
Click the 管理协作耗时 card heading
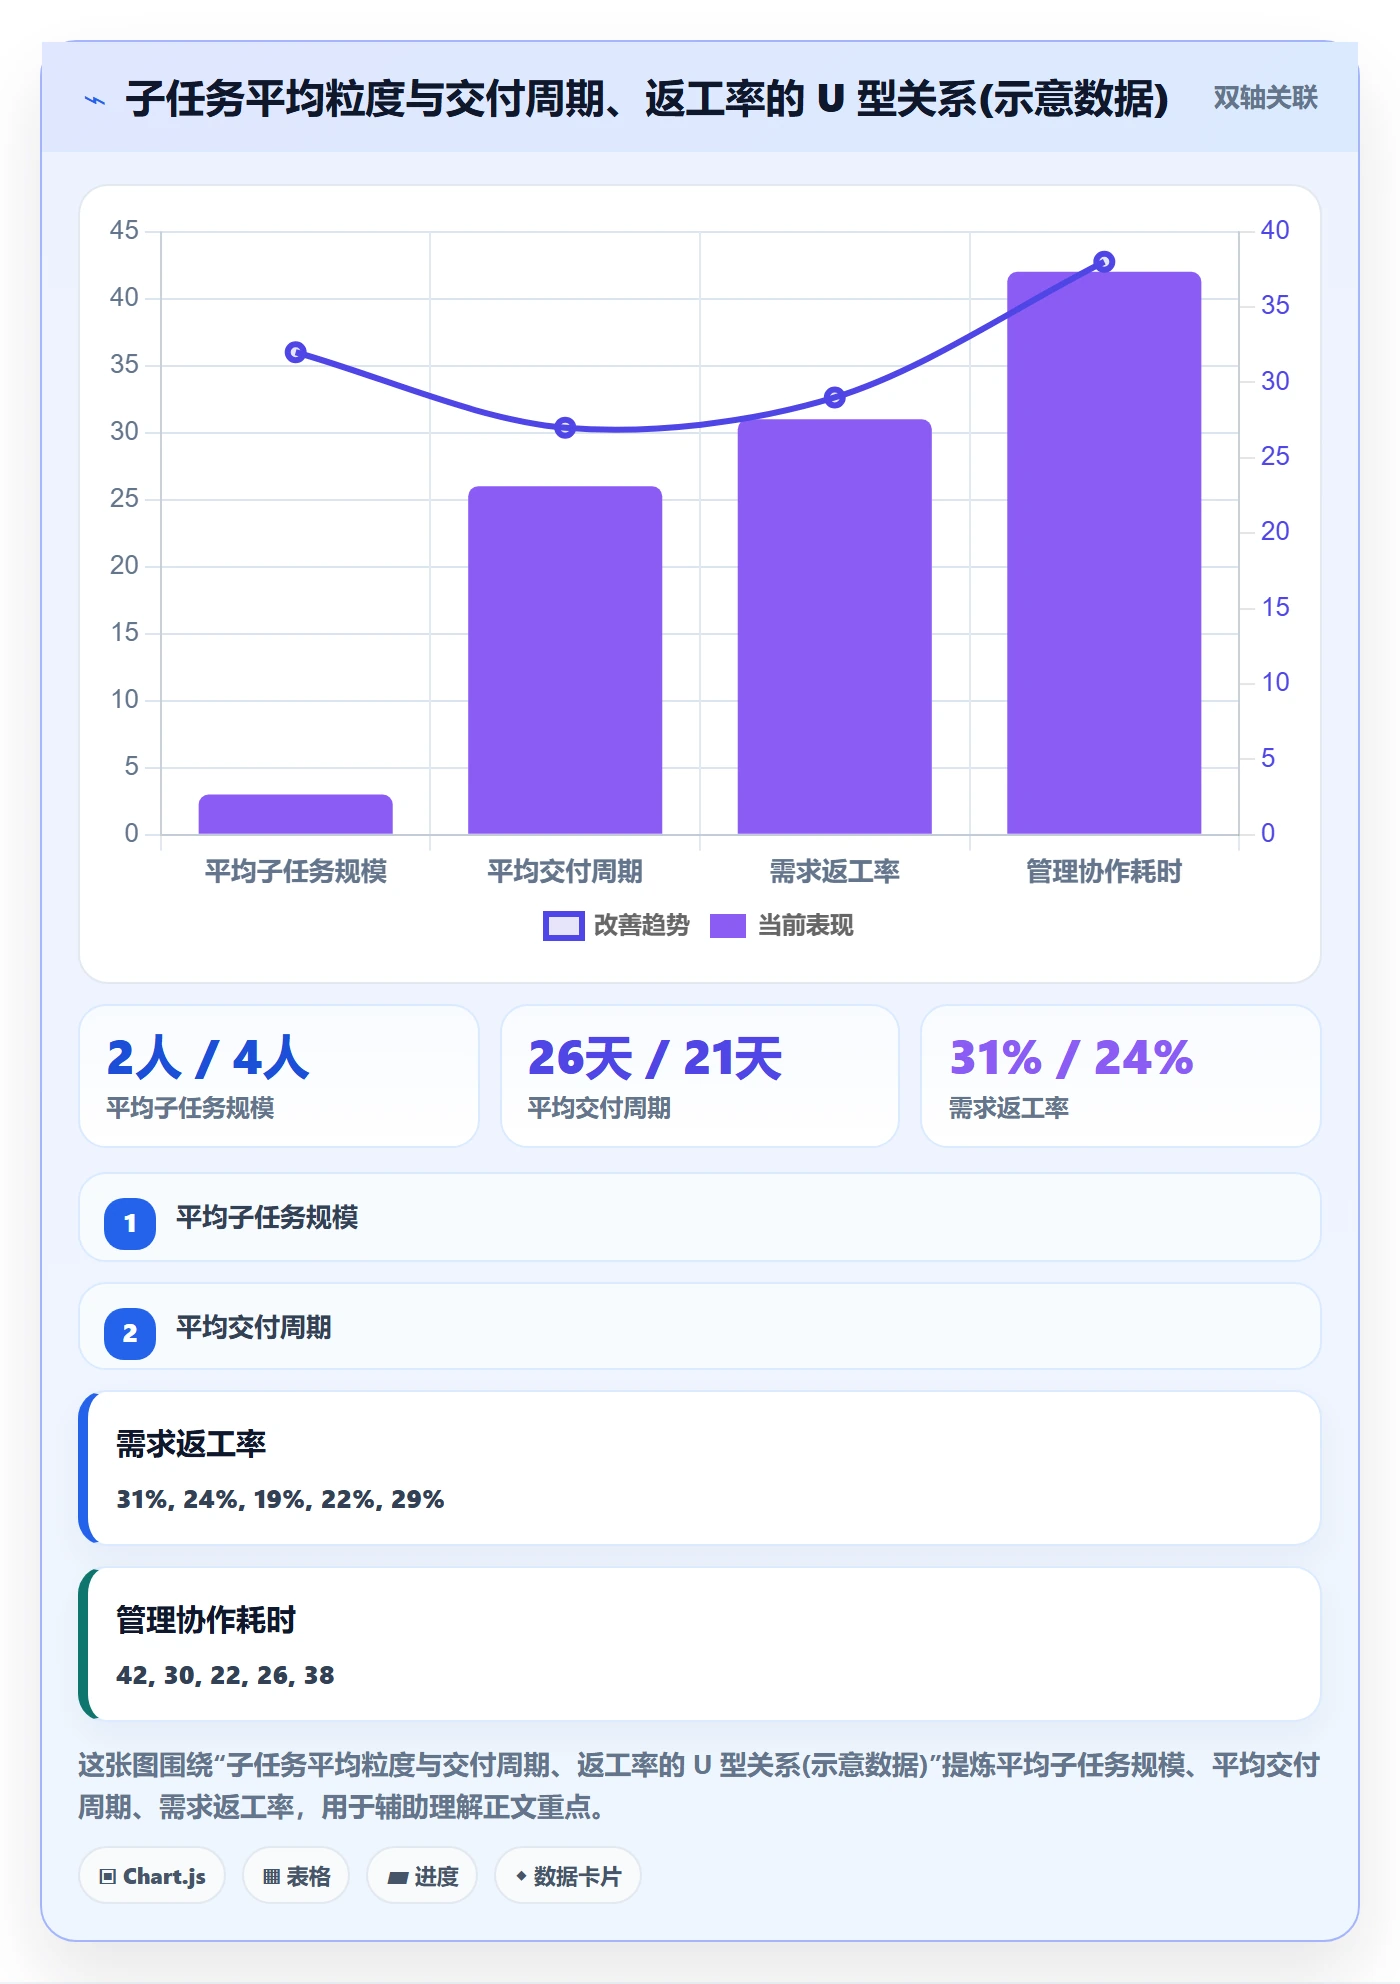(x=206, y=1620)
